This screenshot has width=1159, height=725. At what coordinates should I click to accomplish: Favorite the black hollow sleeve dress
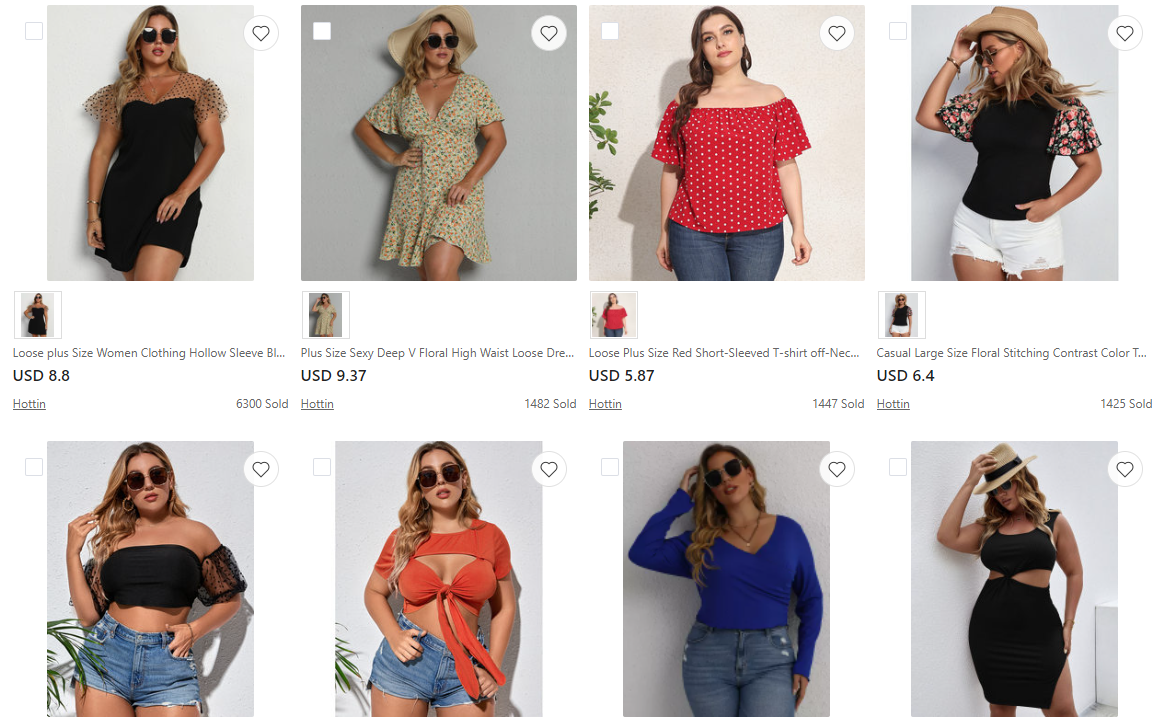261,33
